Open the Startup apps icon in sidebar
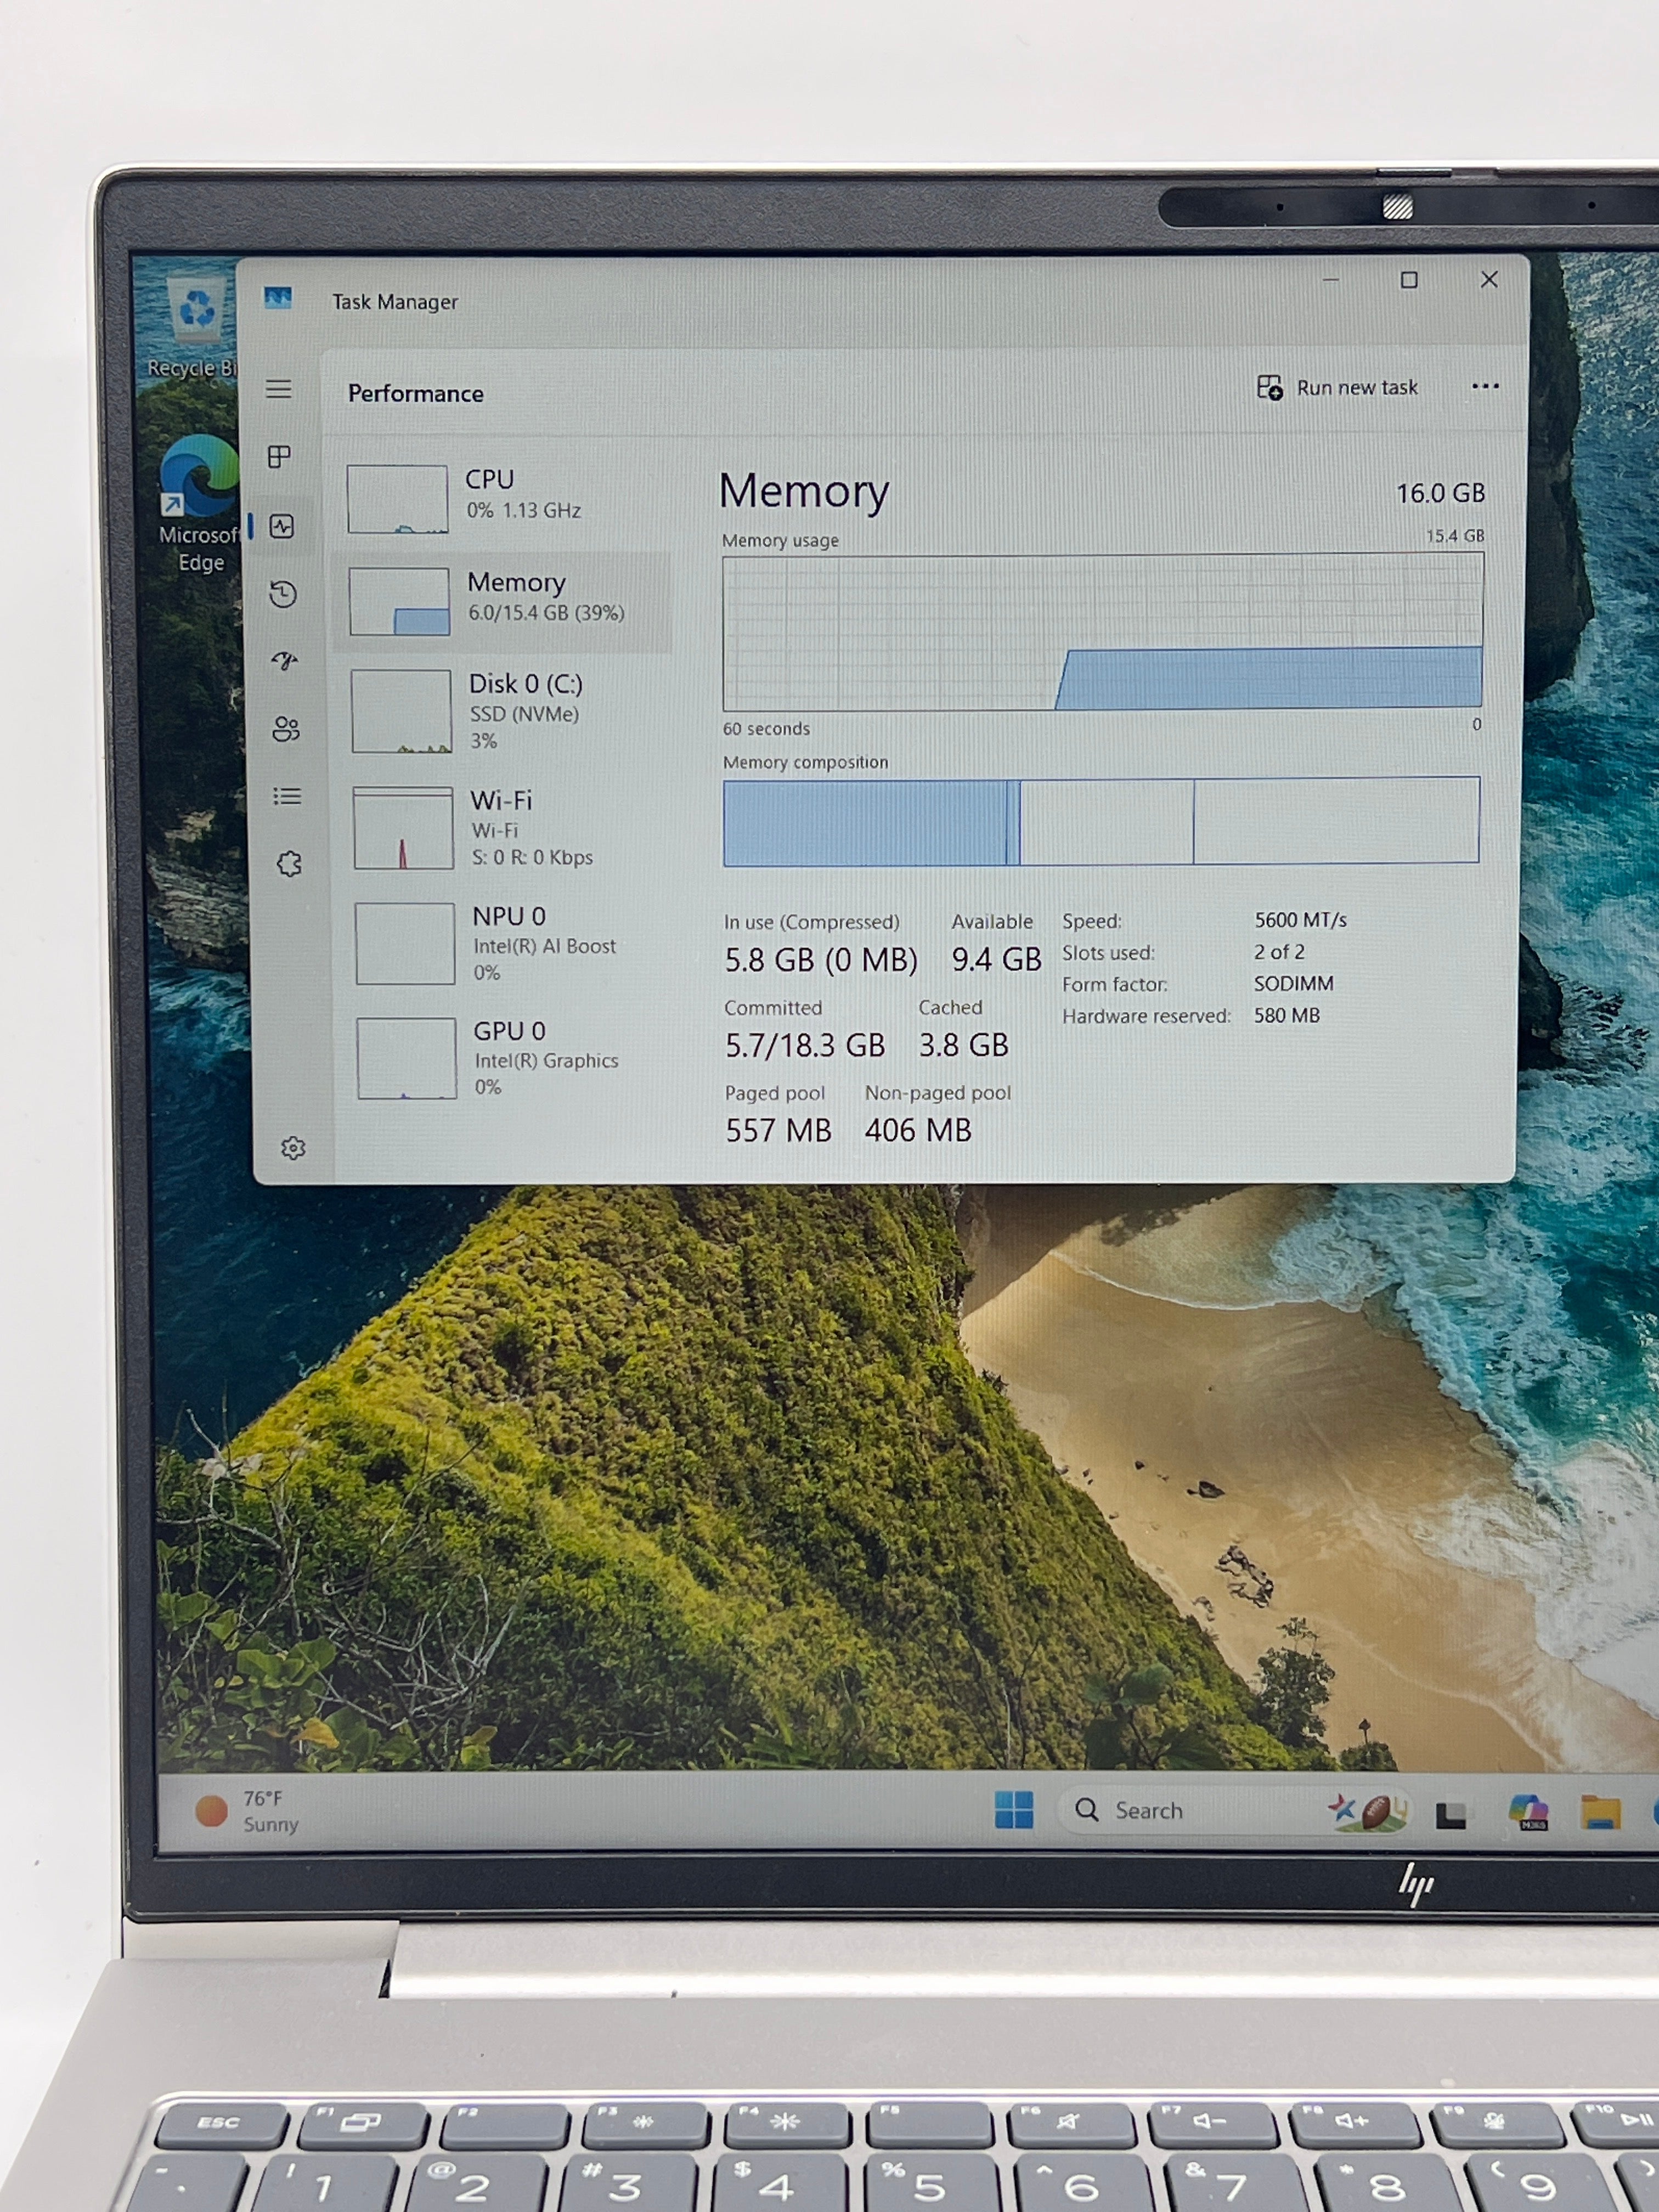Image resolution: width=1659 pixels, height=2212 pixels. pyautogui.click(x=285, y=661)
